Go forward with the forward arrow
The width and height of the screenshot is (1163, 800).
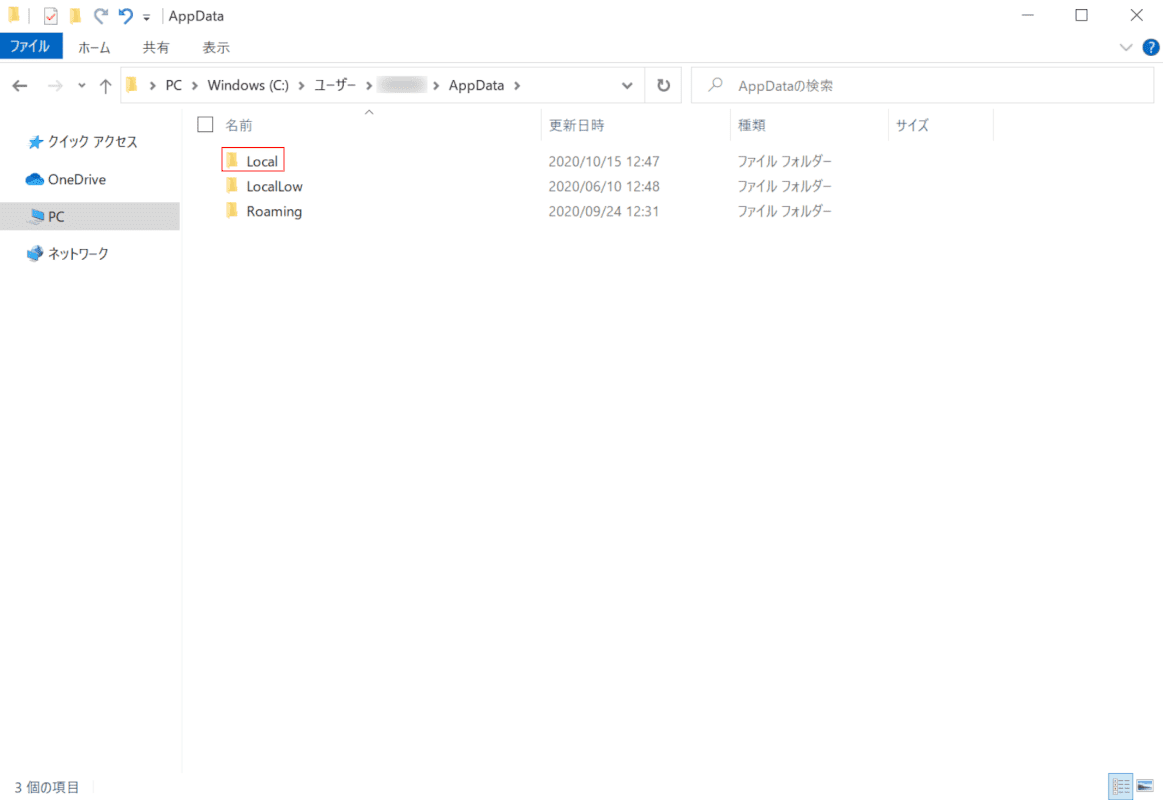(x=55, y=86)
